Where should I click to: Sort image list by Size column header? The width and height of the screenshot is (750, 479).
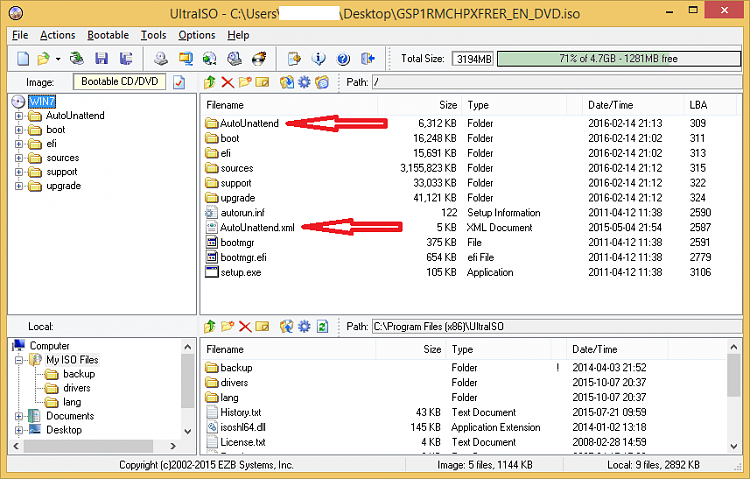tap(420, 105)
